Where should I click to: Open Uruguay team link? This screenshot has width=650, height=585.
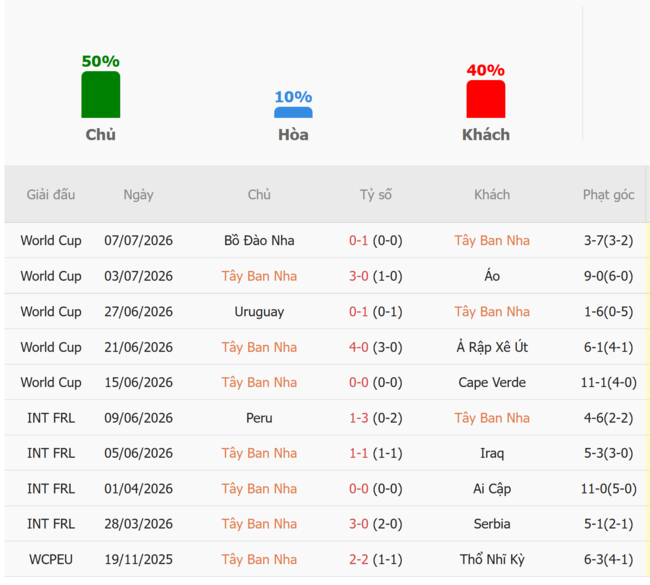(259, 312)
